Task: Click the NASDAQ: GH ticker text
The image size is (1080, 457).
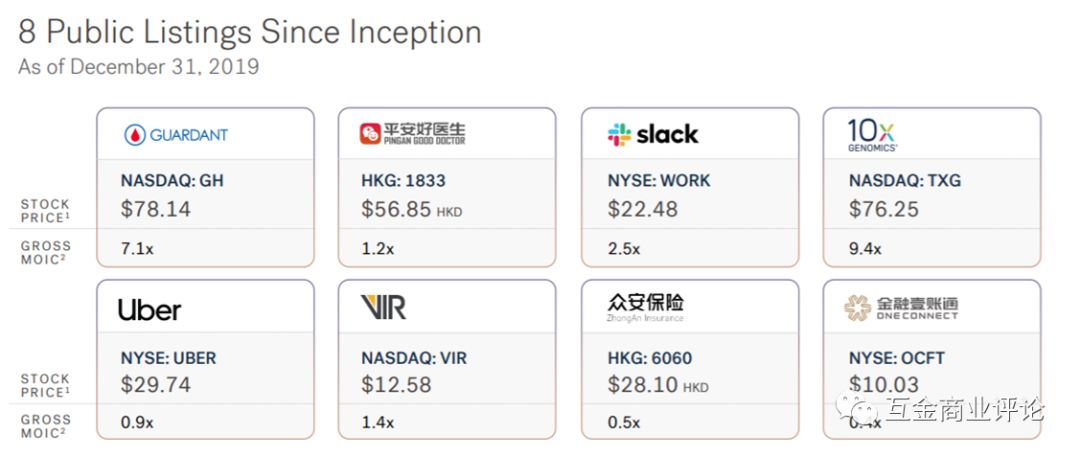Action: pos(172,182)
